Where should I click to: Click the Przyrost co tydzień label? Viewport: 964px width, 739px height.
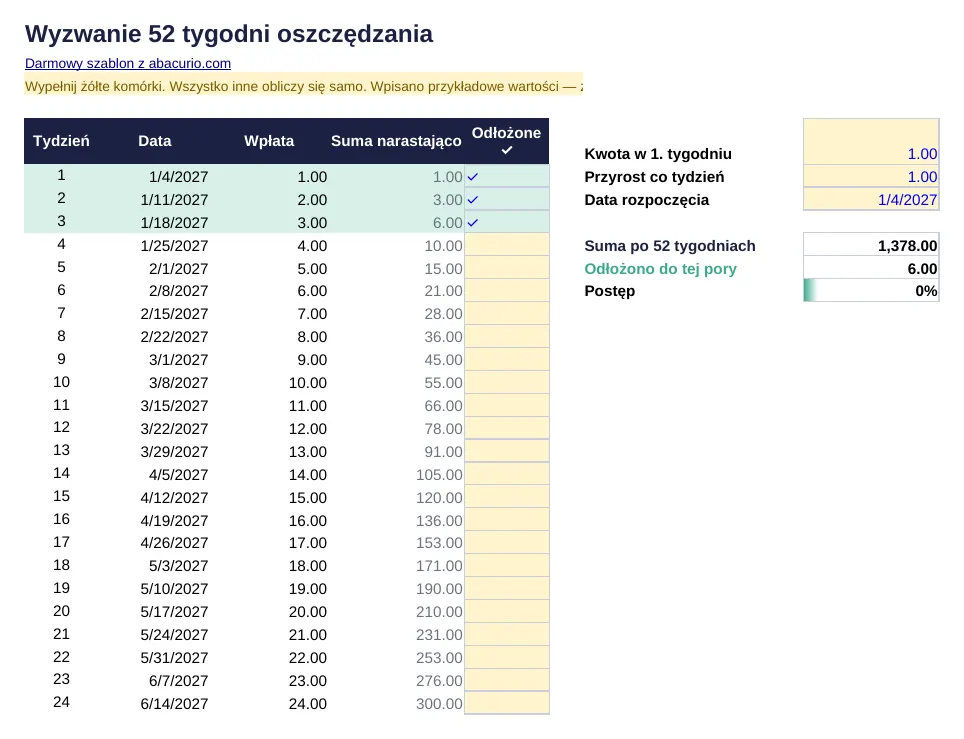pos(654,177)
